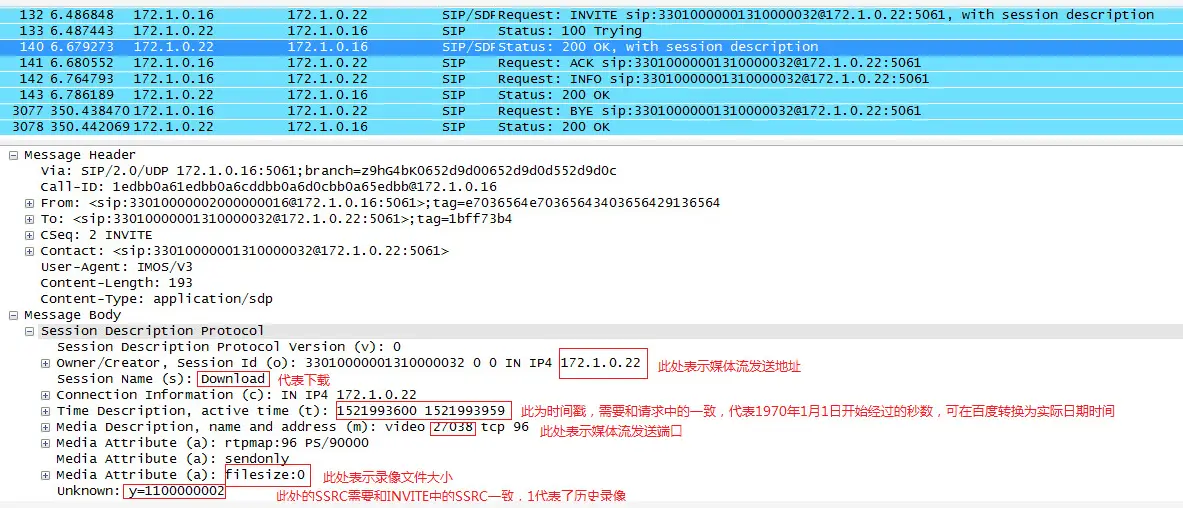Screen dimensions: 1183x508
Task: Expand the From header field
Action: click(x=30, y=203)
